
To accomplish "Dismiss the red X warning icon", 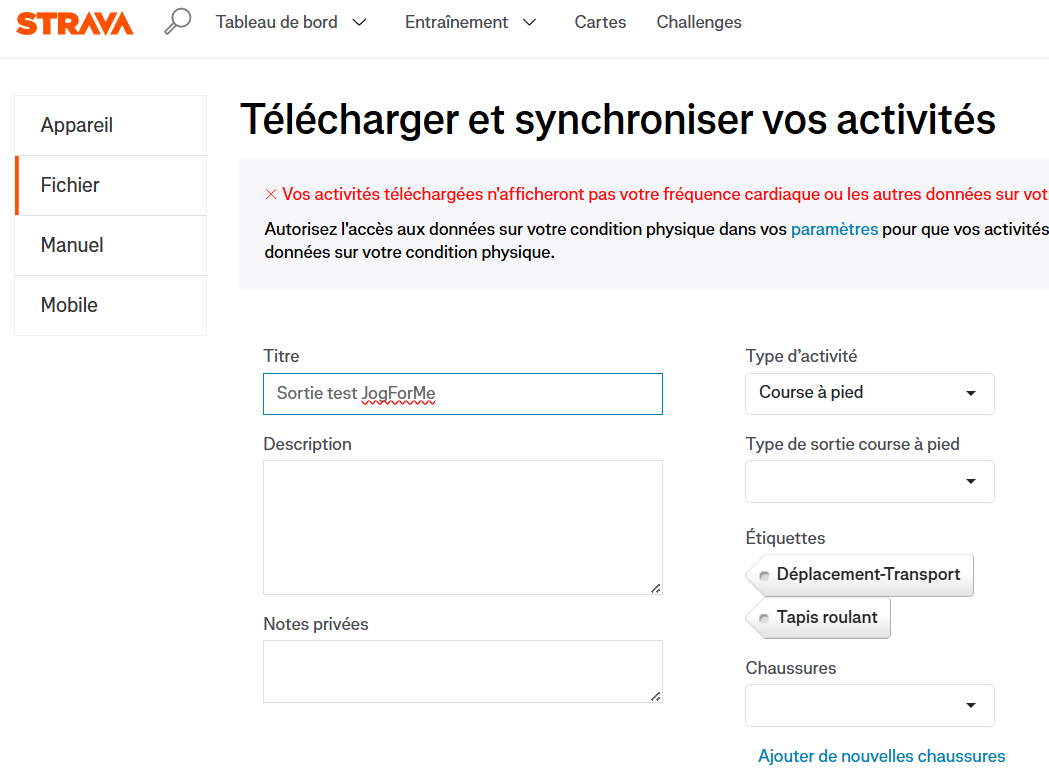I will [x=271, y=195].
